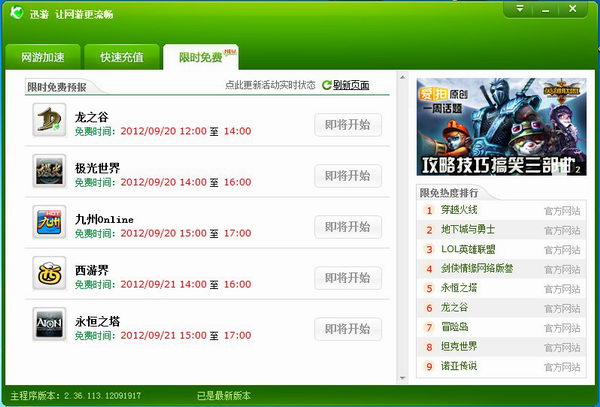Click the 限免热度排行 section header
The width and height of the screenshot is (600, 407).
pyautogui.click(x=449, y=193)
